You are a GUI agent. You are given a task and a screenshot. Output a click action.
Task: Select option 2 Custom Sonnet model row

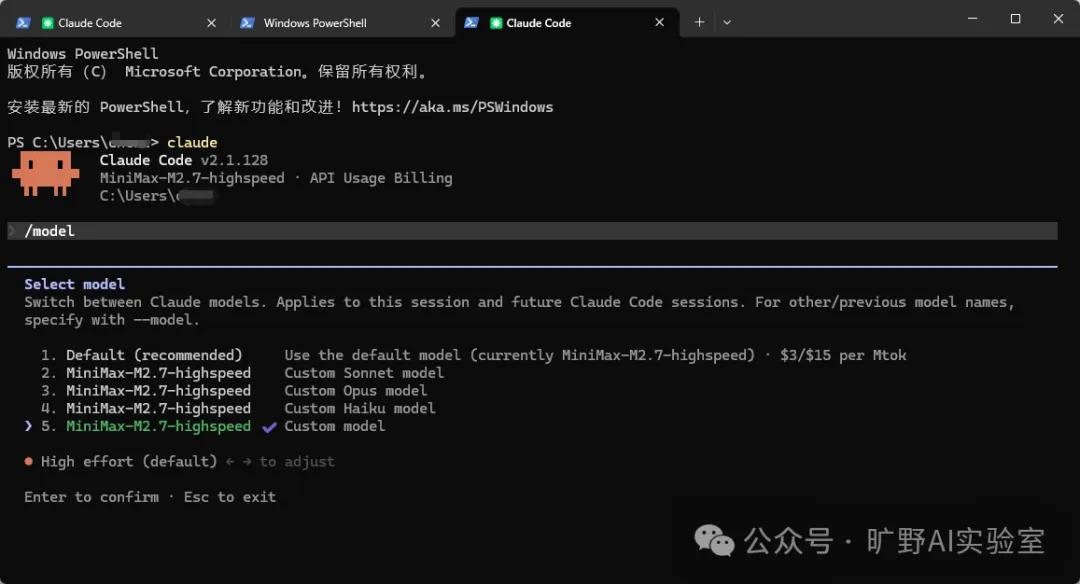coord(242,373)
